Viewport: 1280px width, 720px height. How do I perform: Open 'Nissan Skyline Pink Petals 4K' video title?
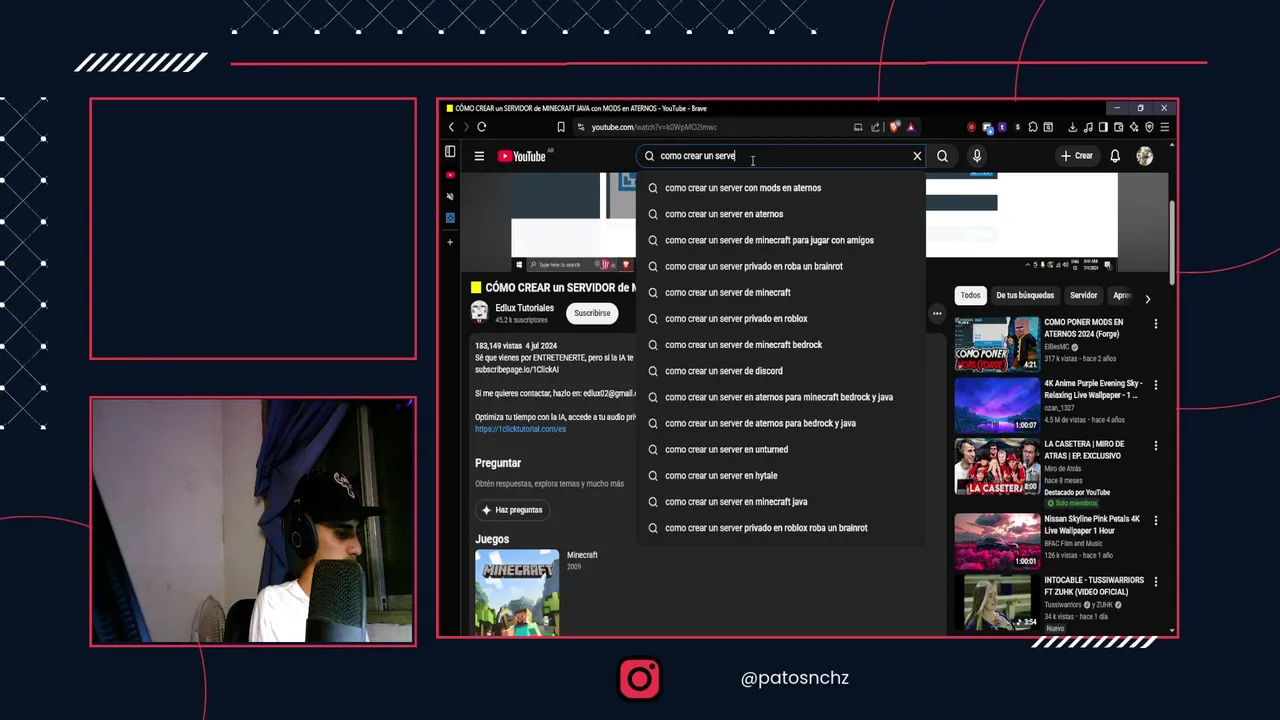(1092, 525)
